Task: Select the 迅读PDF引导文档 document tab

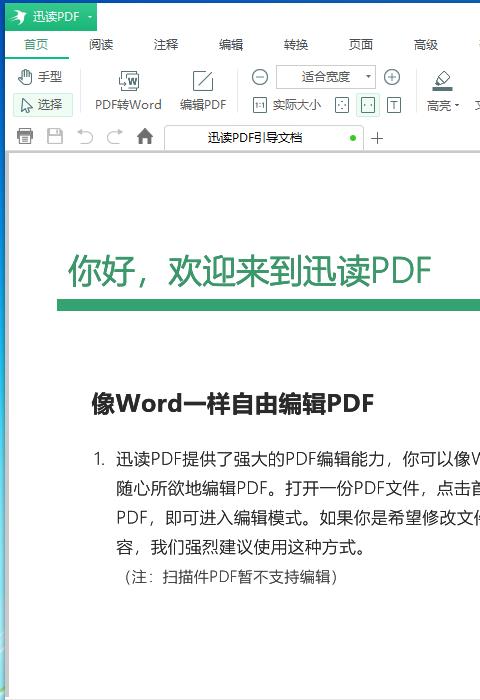Action: (x=264, y=138)
